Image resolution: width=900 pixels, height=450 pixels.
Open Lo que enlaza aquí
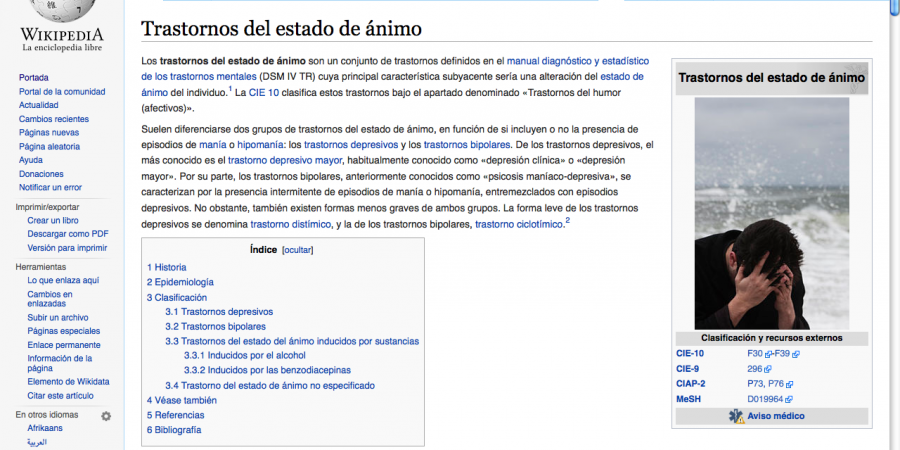coord(63,281)
